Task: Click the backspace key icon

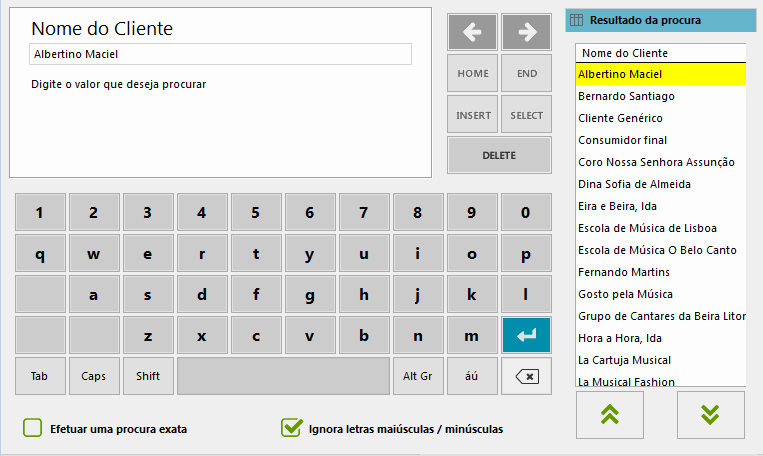Action: coord(527,376)
